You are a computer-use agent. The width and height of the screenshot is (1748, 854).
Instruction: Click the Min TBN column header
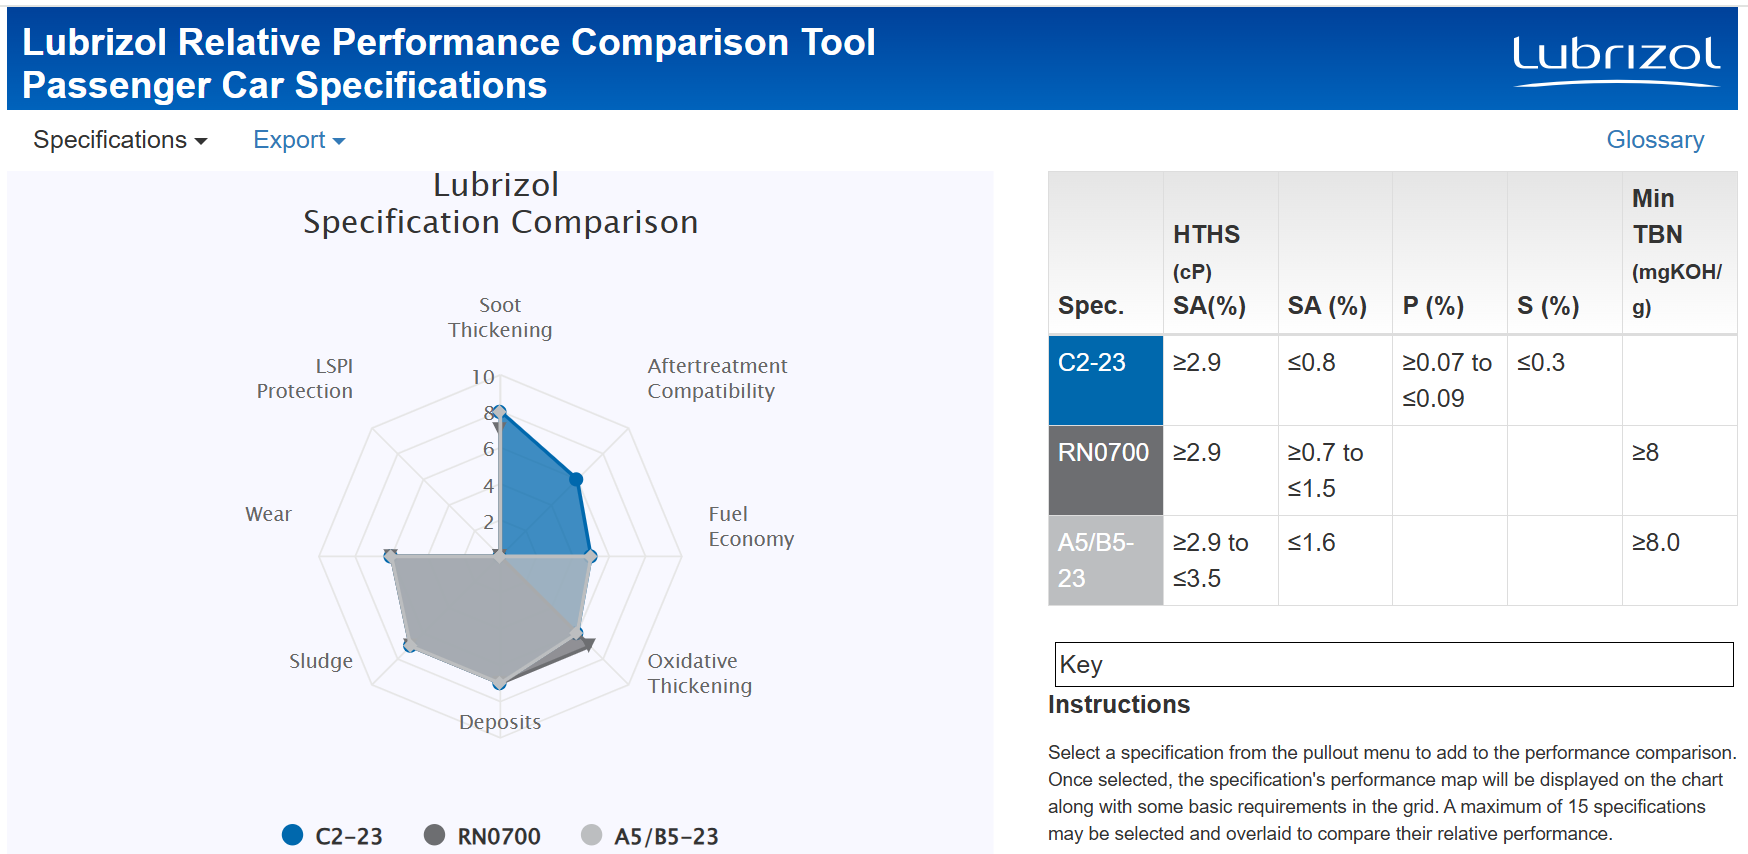click(x=1679, y=252)
